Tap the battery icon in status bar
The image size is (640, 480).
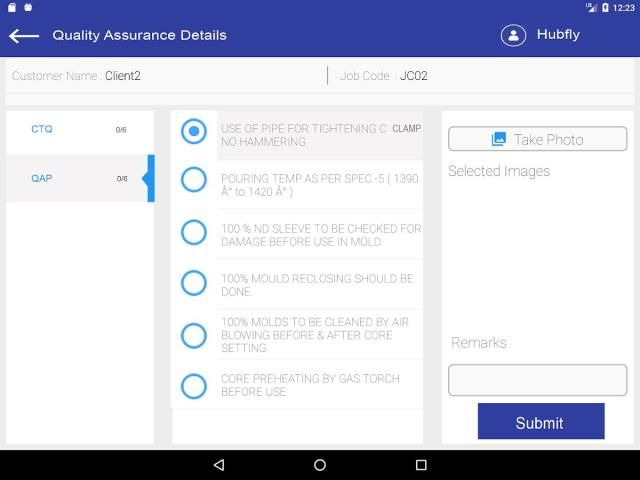point(605,7)
